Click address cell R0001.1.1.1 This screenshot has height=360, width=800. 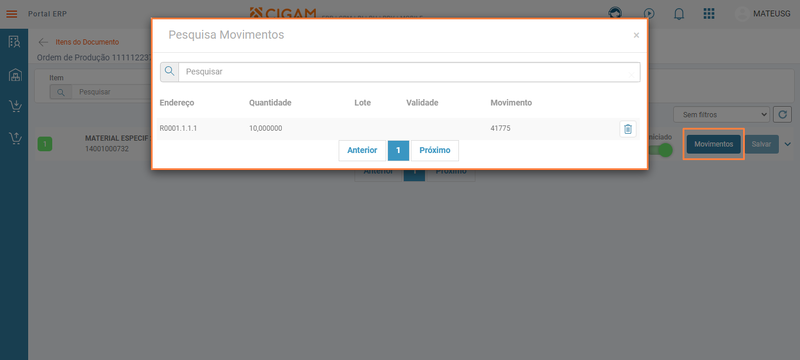point(179,128)
